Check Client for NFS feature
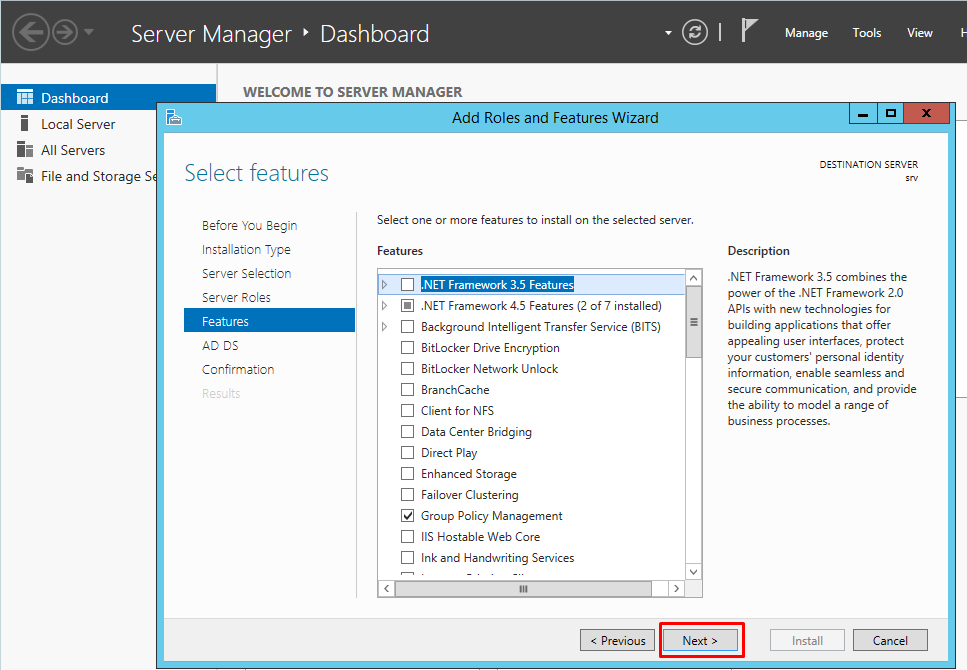The width and height of the screenshot is (967, 670). pyautogui.click(x=407, y=410)
